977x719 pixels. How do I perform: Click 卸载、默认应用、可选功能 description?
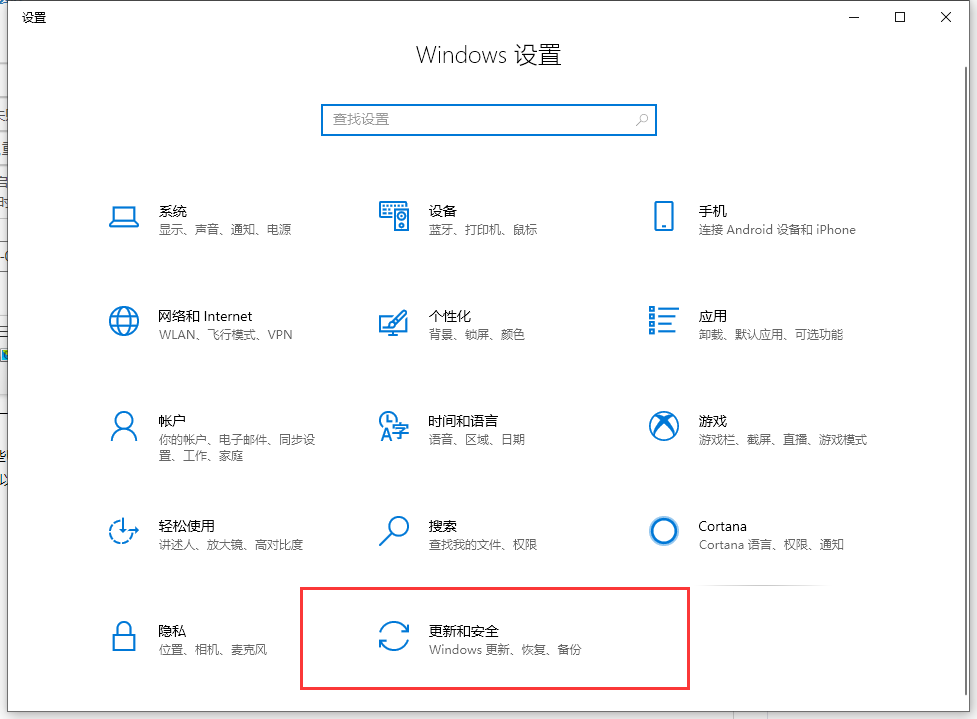(x=771, y=335)
